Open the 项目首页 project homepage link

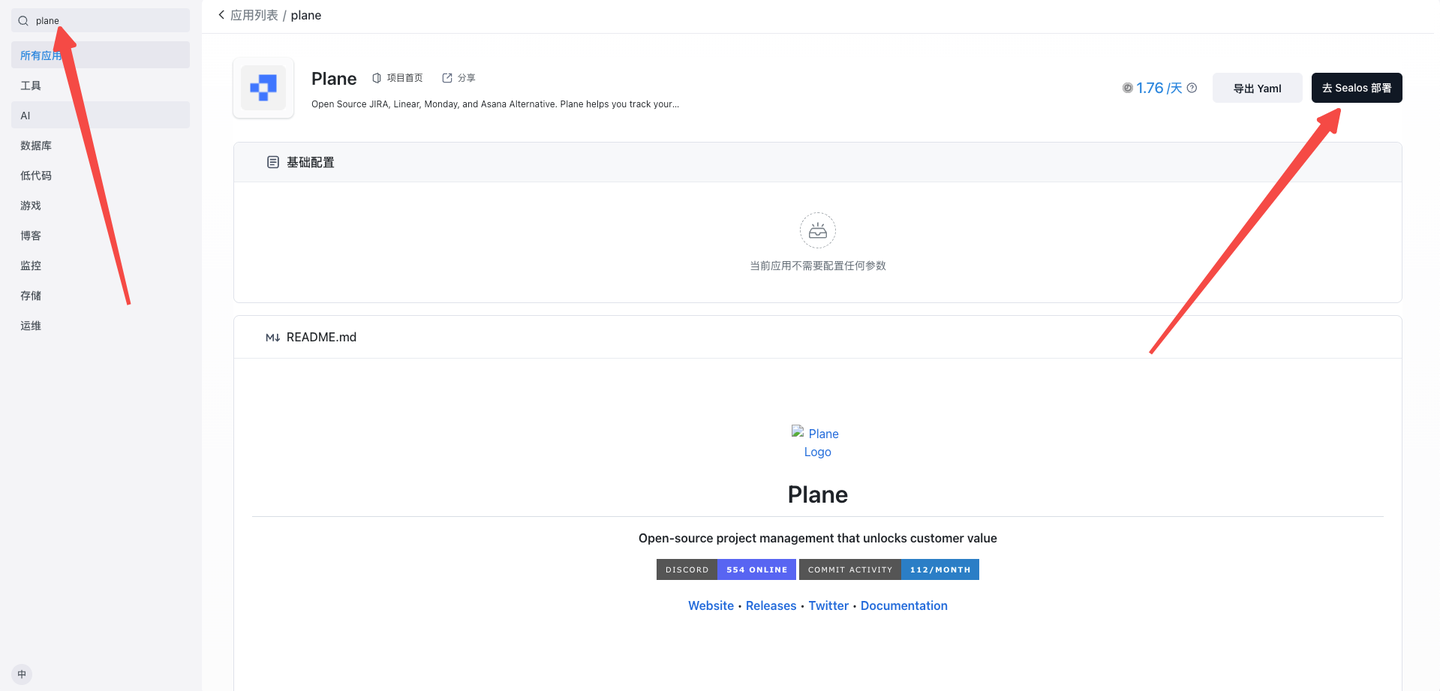(397, 78)
